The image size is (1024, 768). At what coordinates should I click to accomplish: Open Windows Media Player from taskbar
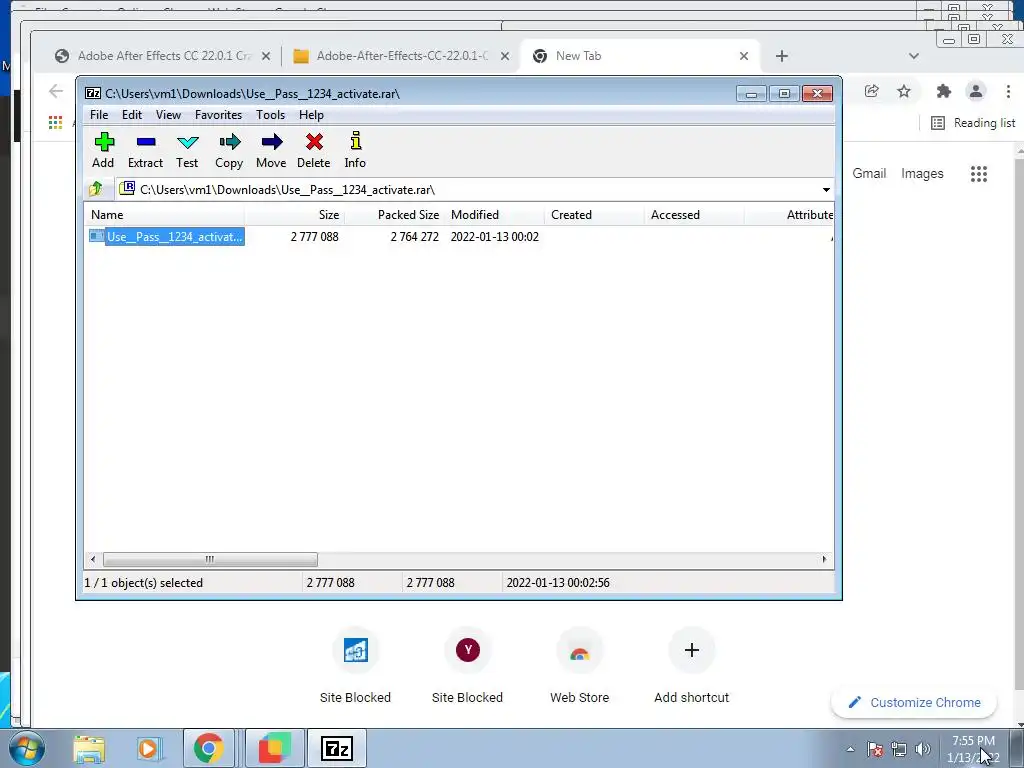point(148,748)
